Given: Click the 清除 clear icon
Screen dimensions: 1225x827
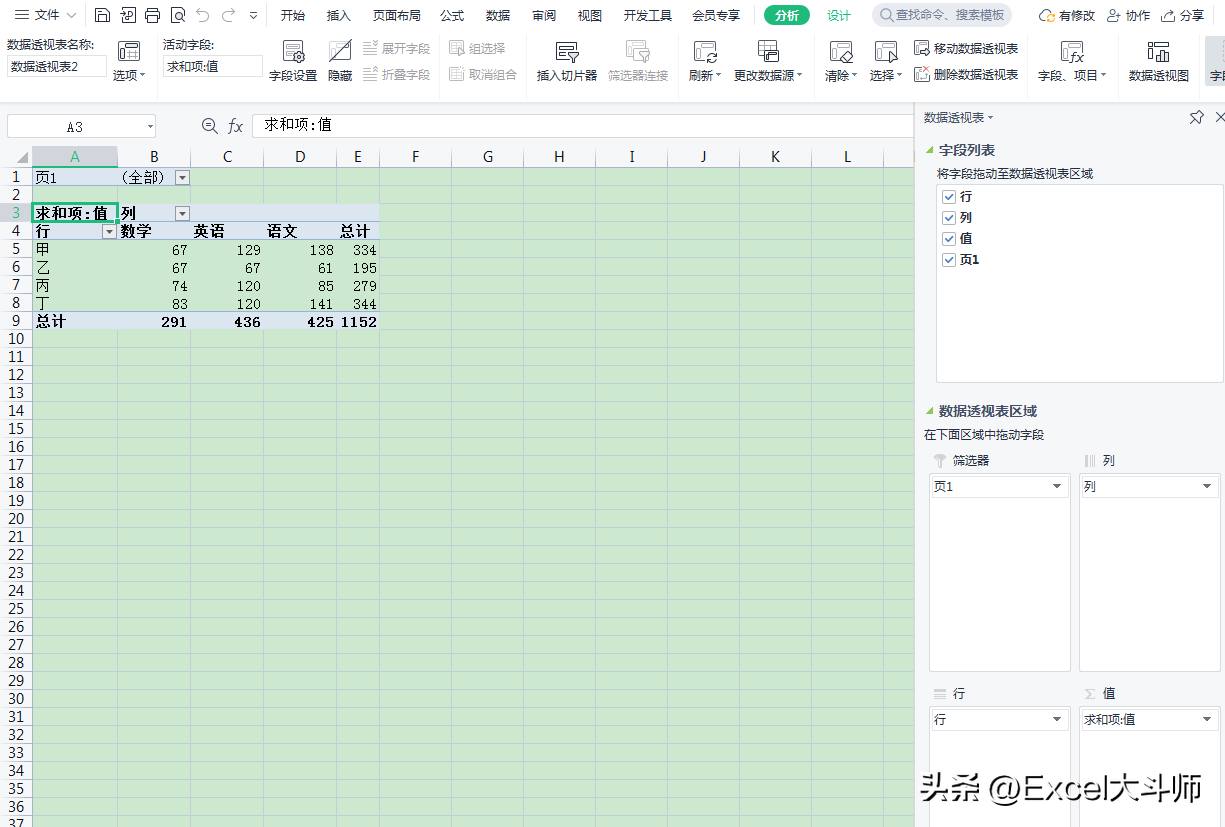Looking at the screenshot, I should (x=841, y=52).
